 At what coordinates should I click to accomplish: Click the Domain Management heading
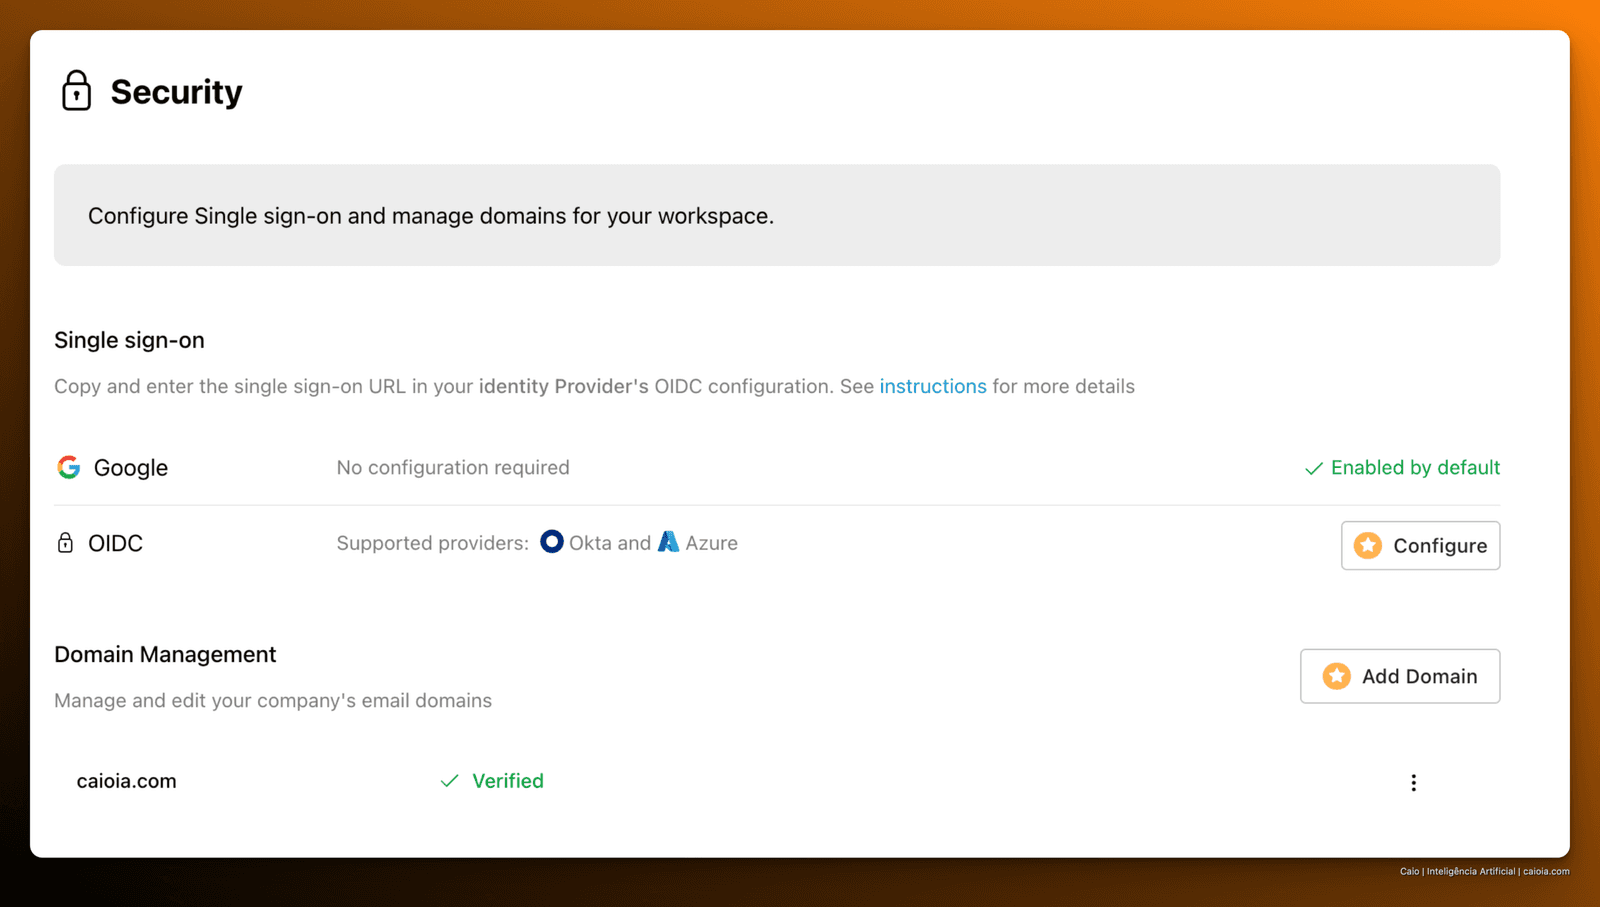(x=165, y=654)
